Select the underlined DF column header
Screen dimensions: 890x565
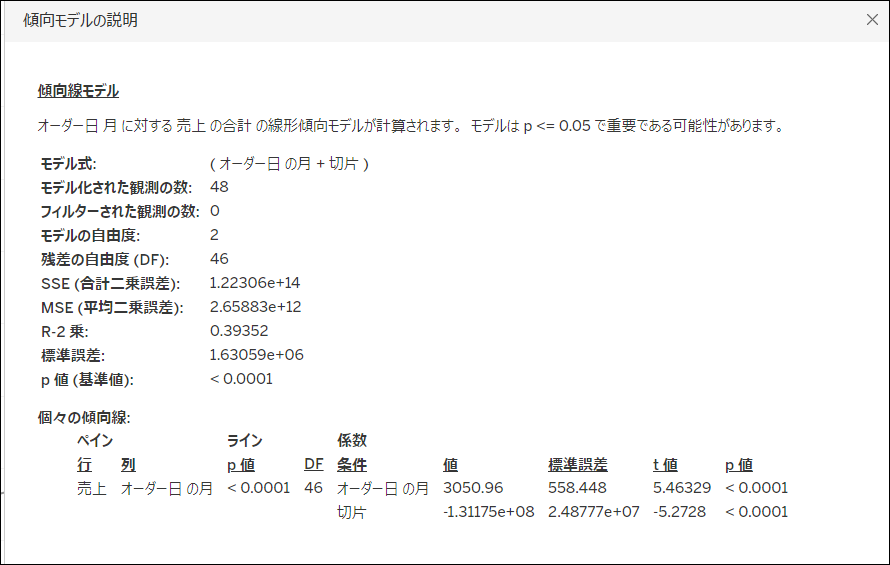click(x=314, y=465)
